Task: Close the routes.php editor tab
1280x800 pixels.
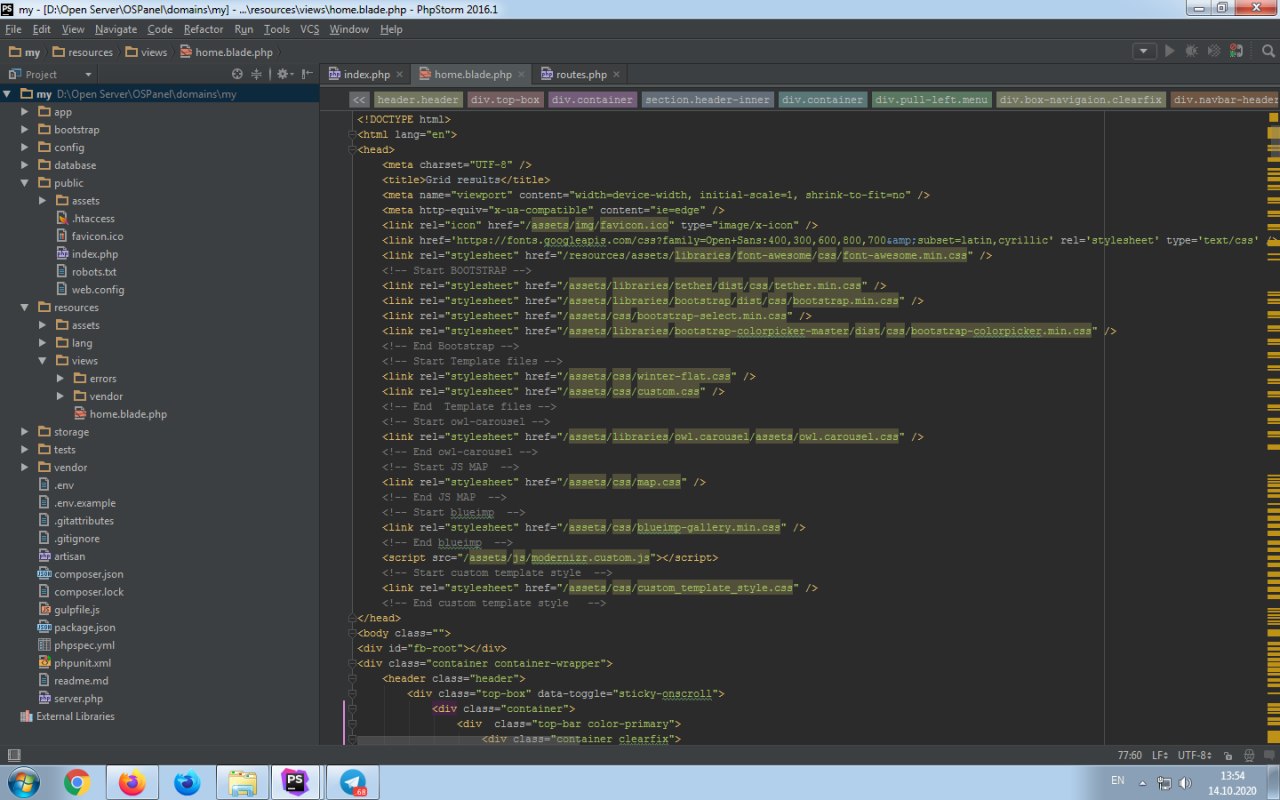Action: tap(617, 74)
